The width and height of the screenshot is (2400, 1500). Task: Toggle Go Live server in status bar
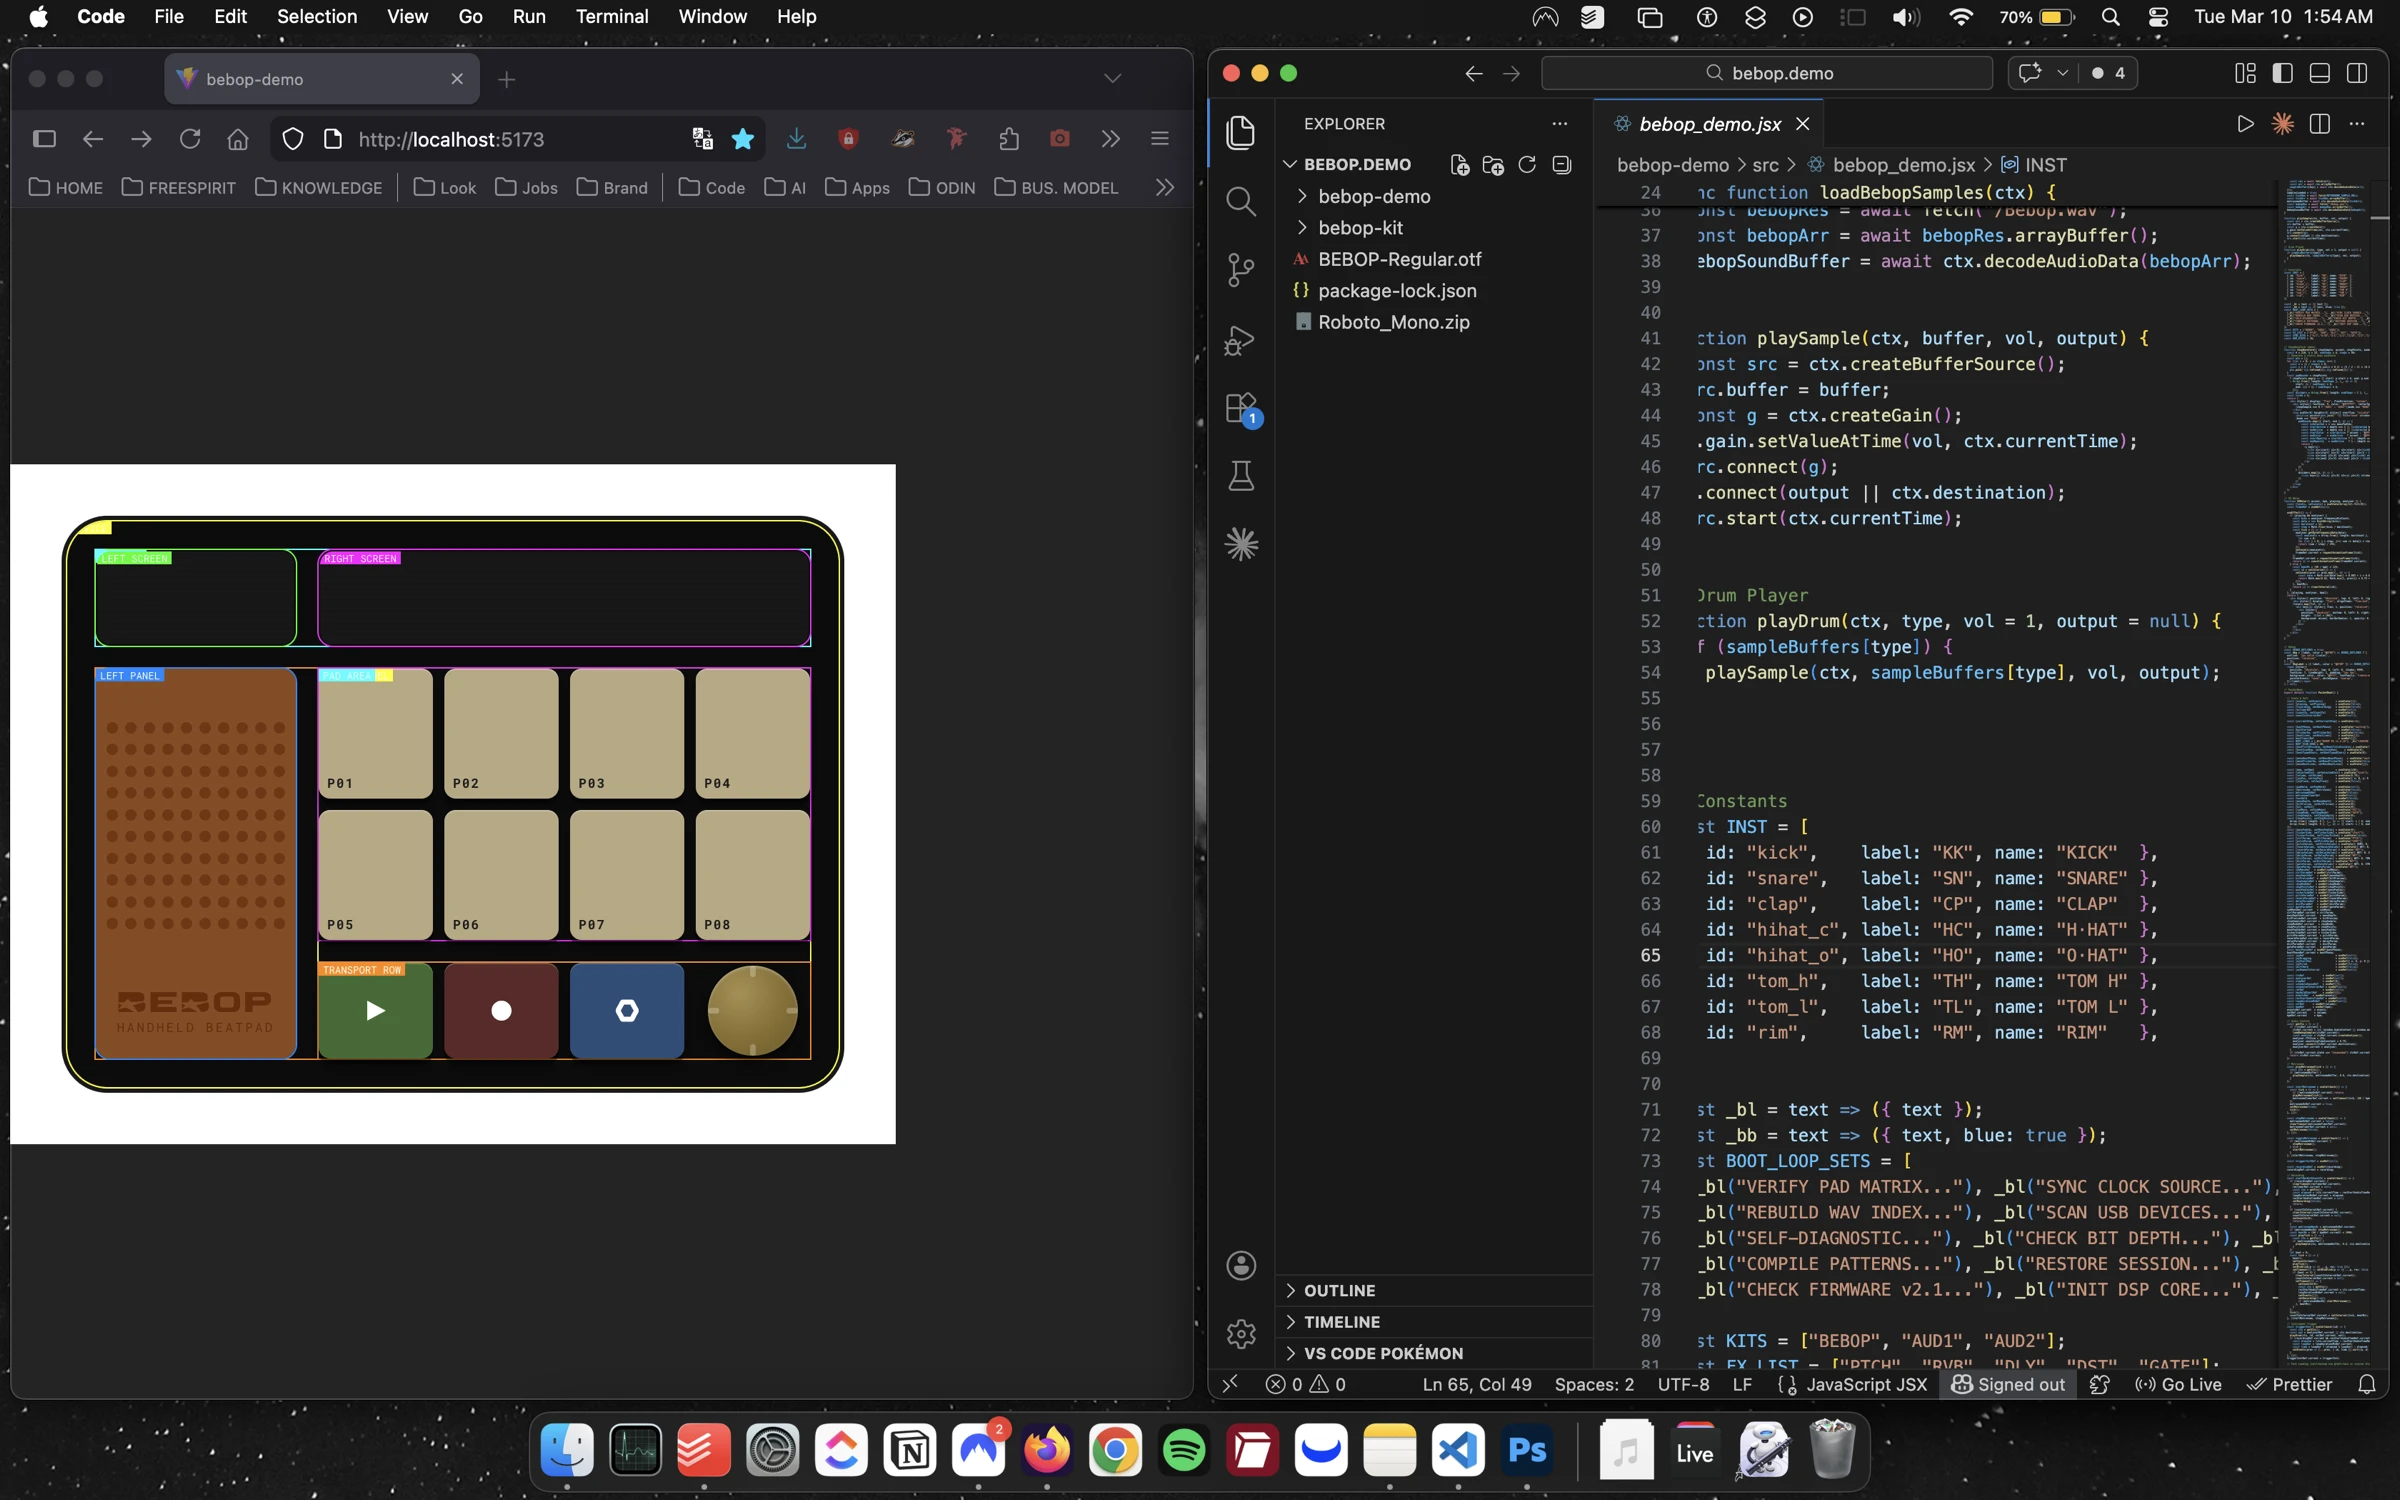click(x=2178, y=1384)
